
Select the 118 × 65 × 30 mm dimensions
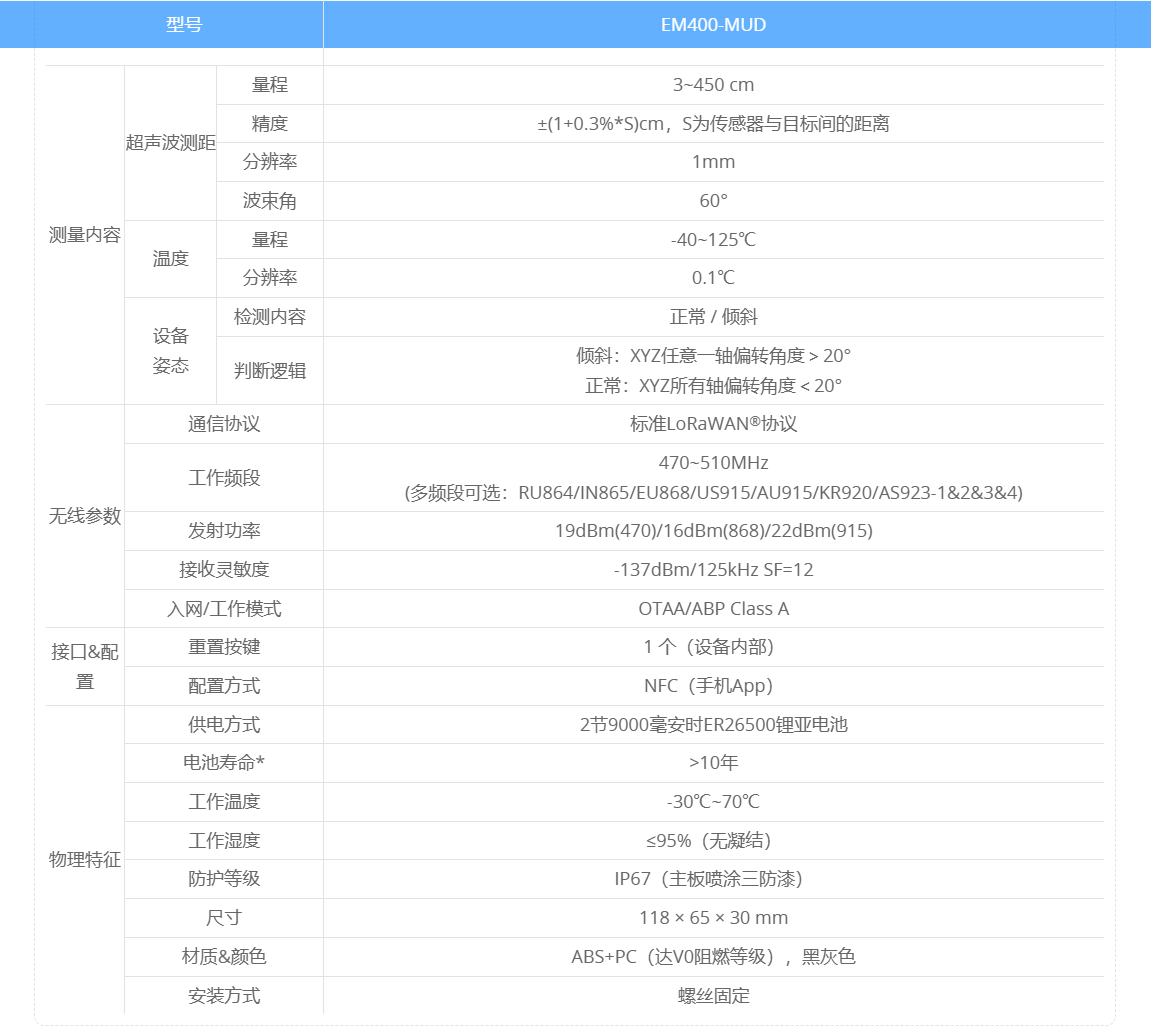click(713, 918)
